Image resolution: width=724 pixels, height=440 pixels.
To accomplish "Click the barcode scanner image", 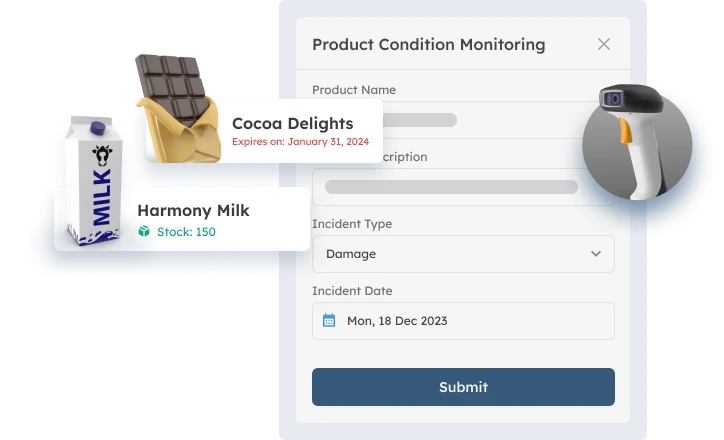I will point(637,139).
